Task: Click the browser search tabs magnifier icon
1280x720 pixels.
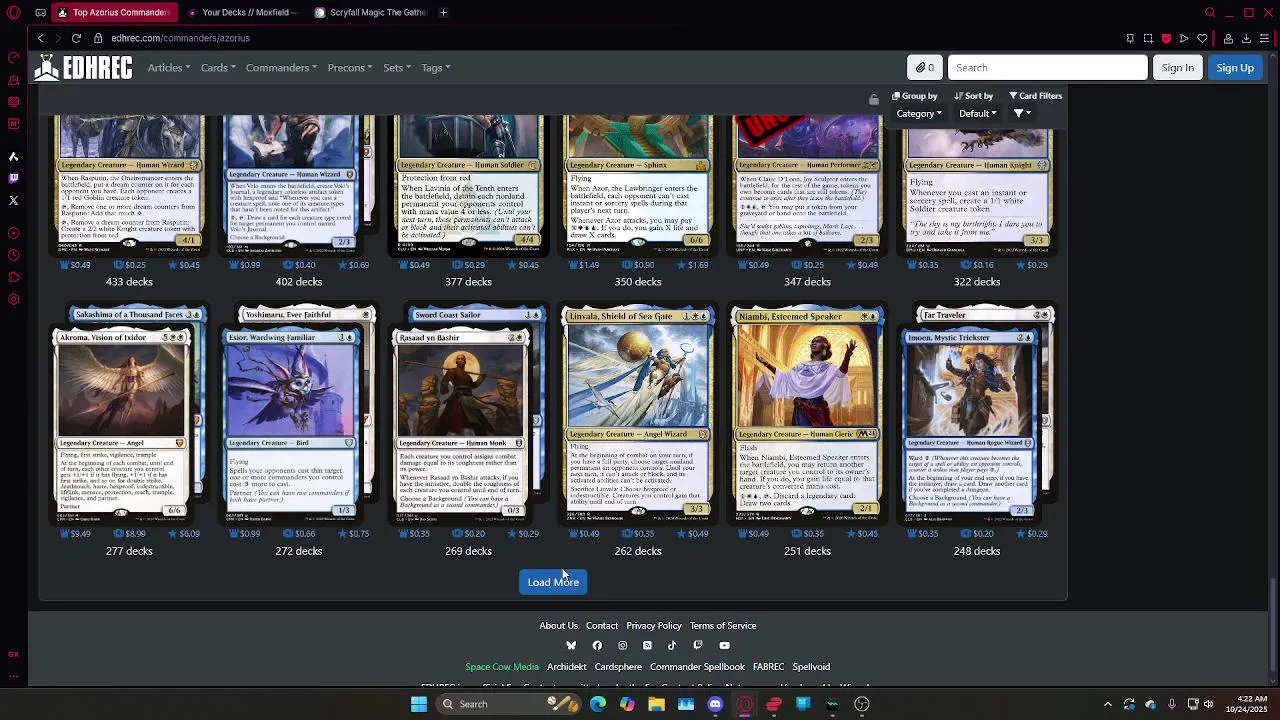Action: pos(1210,12)
